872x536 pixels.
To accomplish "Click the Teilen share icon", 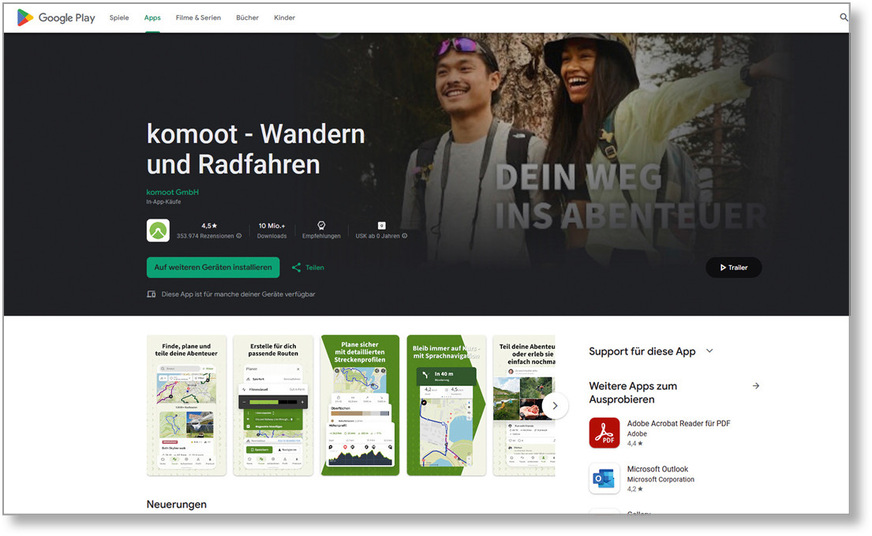I will tap(297, 268).
